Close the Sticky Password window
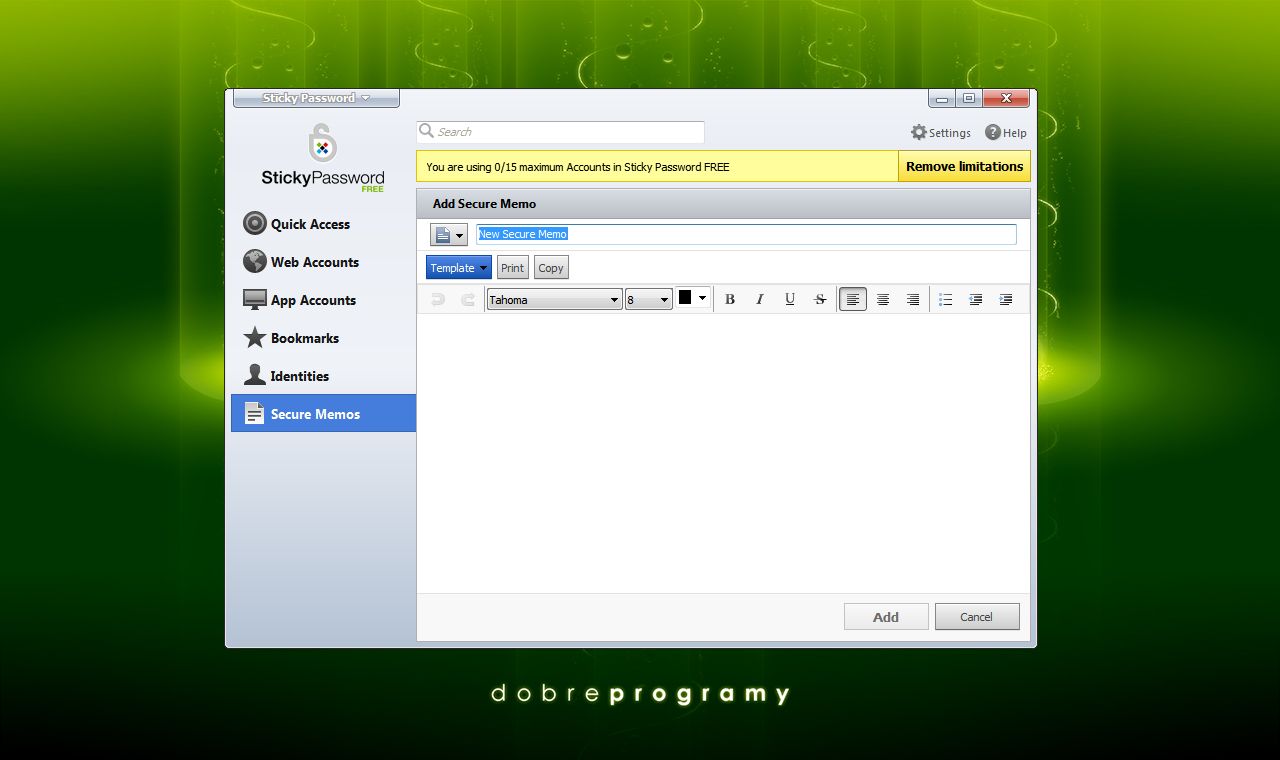1280x760 pixels. point(1006,98)
